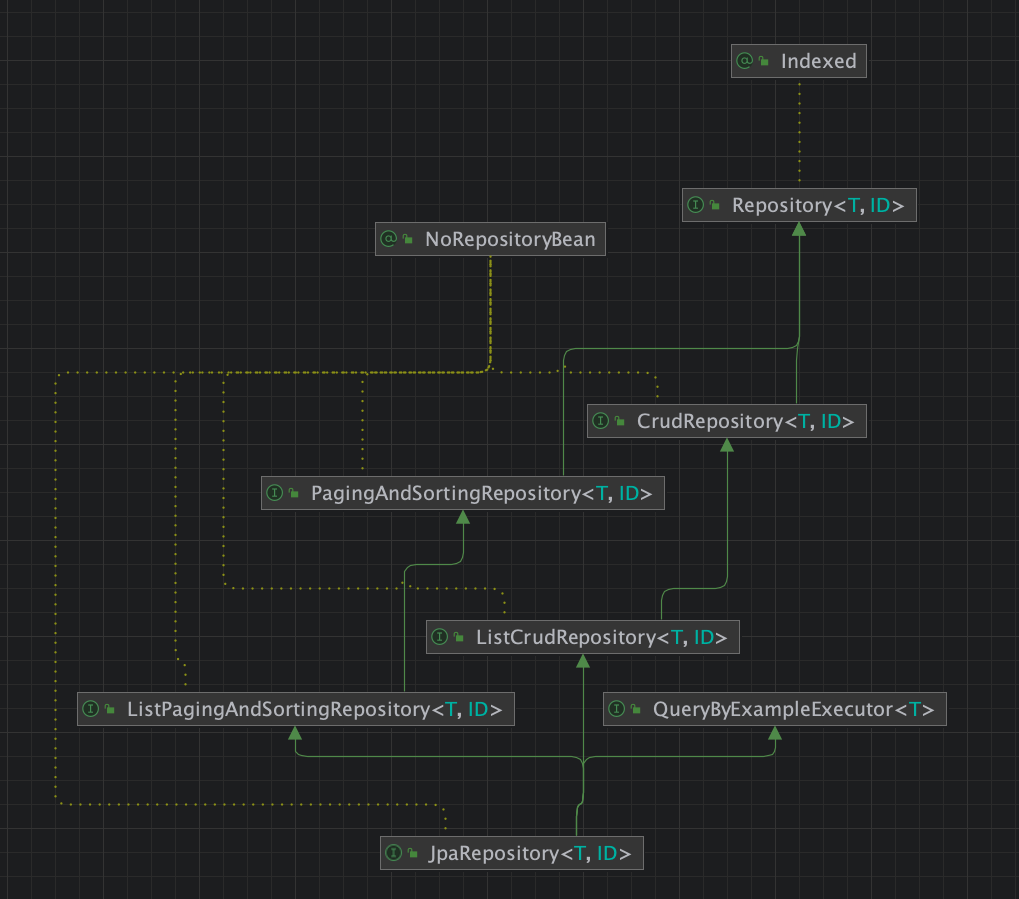This screenshot has height=899, width=1019.
Task: Click the lock icon on PagingAndSortingRepository
Action: [294, 493]
